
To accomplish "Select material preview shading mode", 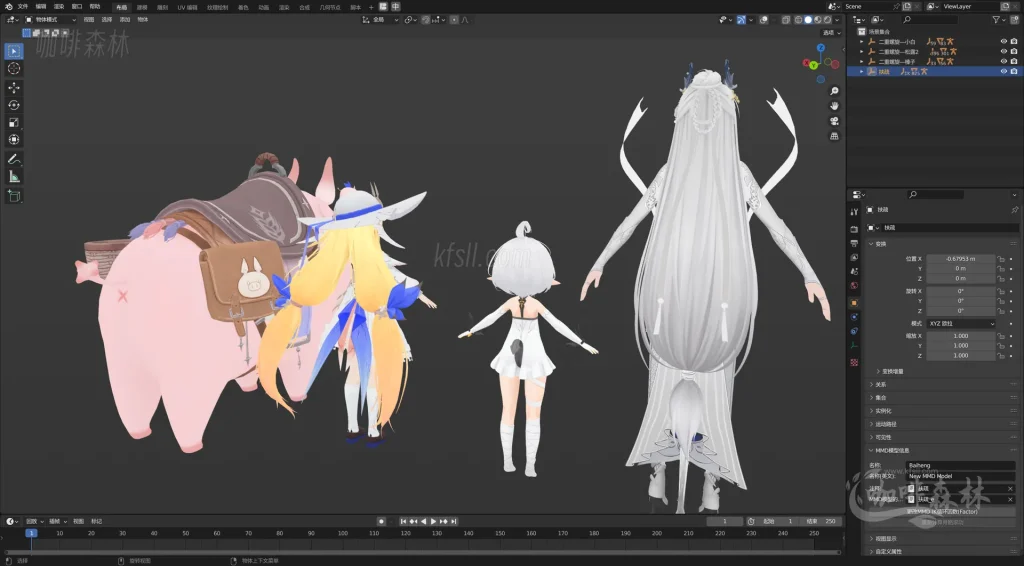I will tap(818, 20).
